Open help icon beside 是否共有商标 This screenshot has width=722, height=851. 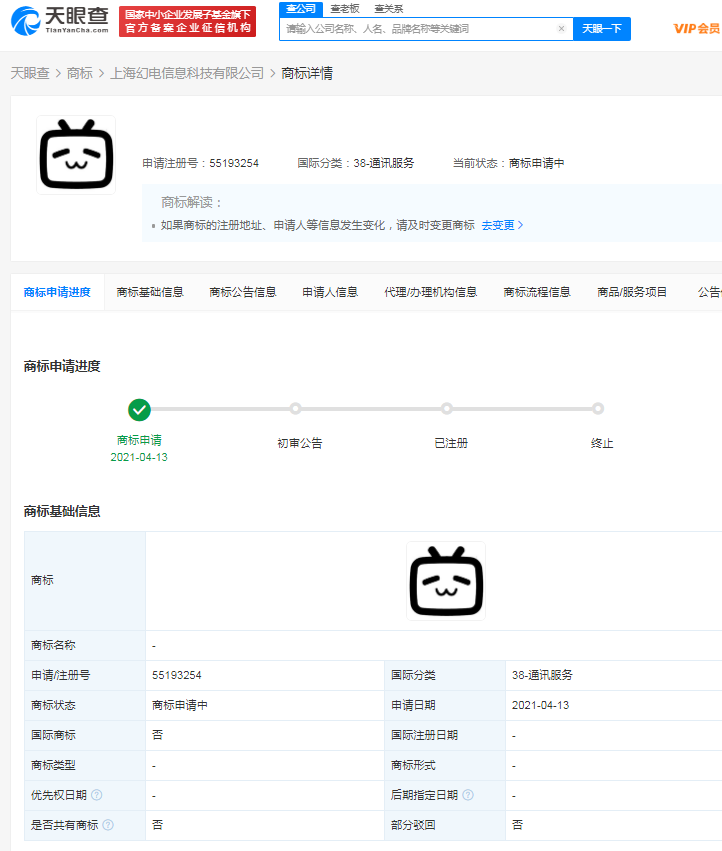click(108, 825)
